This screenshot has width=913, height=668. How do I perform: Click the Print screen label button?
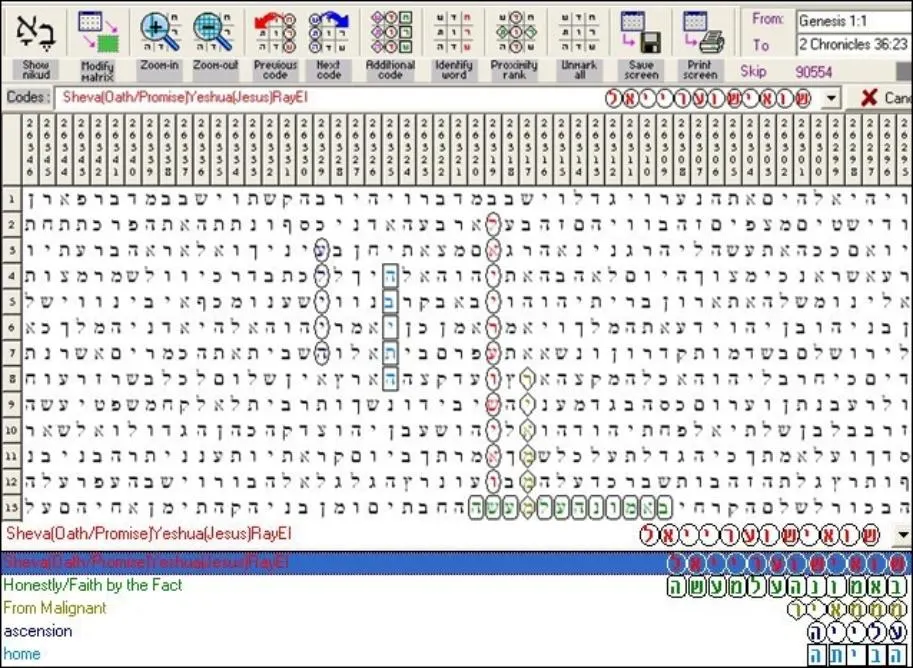(x=701, y=70)
